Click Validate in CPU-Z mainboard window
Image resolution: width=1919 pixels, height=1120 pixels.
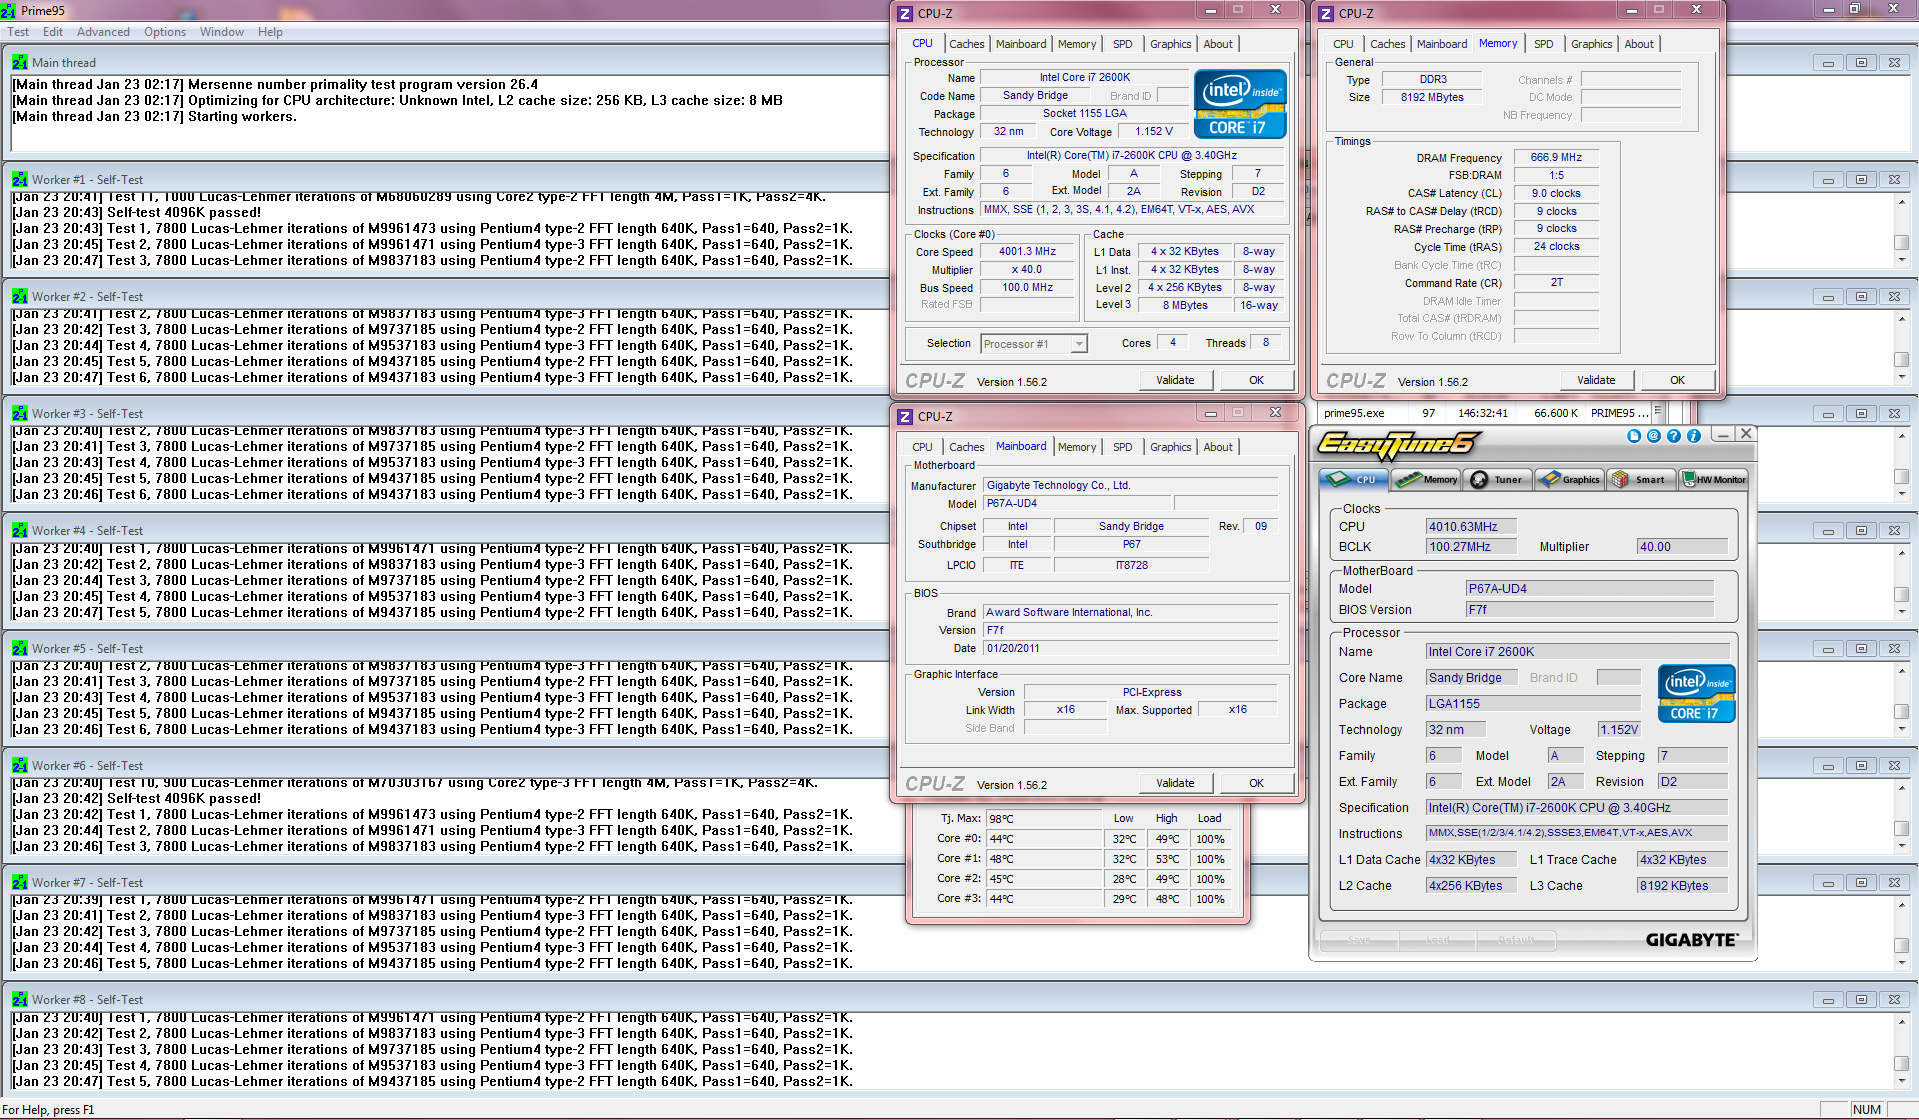pos(1175,783)
